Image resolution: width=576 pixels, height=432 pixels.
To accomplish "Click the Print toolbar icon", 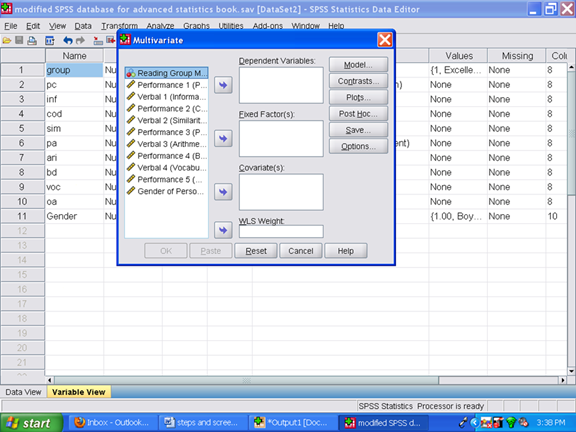I will (32, 40).
